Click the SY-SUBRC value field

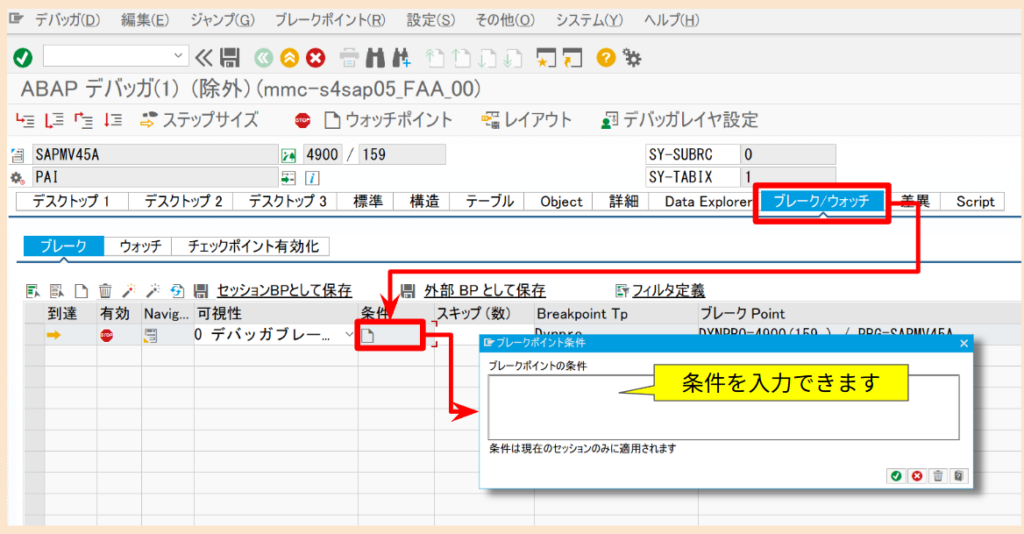coord(788,155)
